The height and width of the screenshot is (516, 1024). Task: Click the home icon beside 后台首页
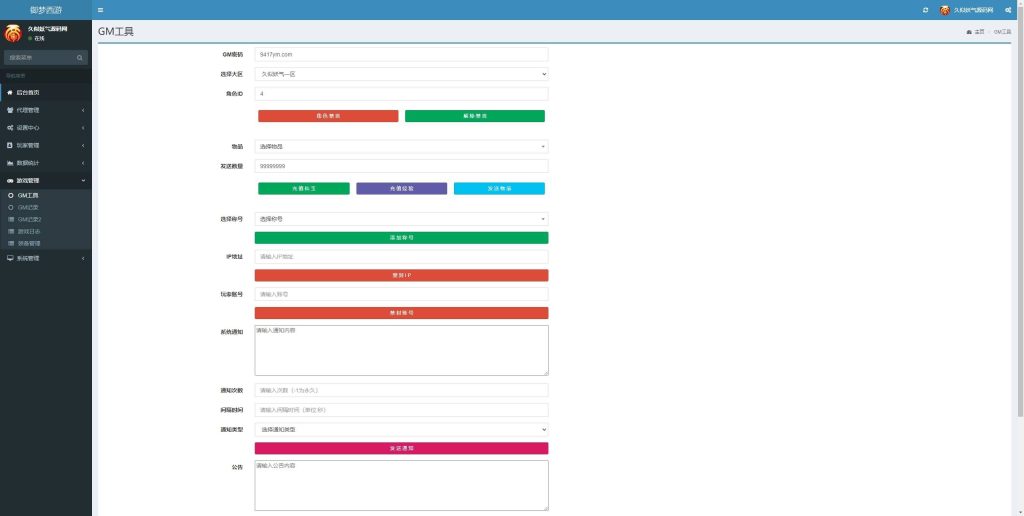[10, 92]
